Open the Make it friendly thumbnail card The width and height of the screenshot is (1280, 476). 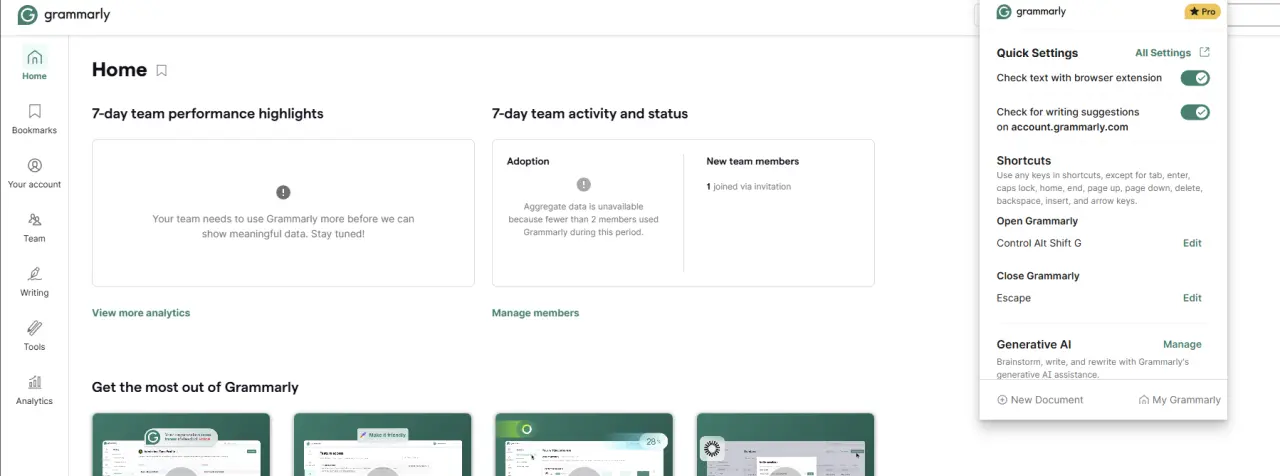tap(383, 444)
